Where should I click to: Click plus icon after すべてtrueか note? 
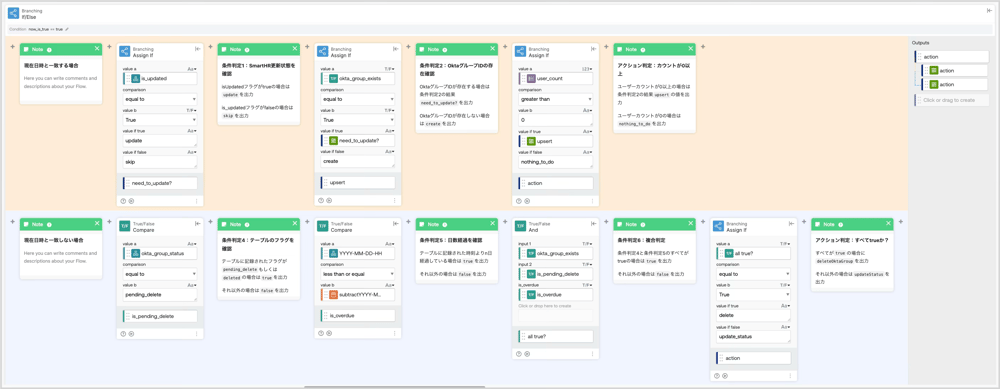[x=901, y=222]
